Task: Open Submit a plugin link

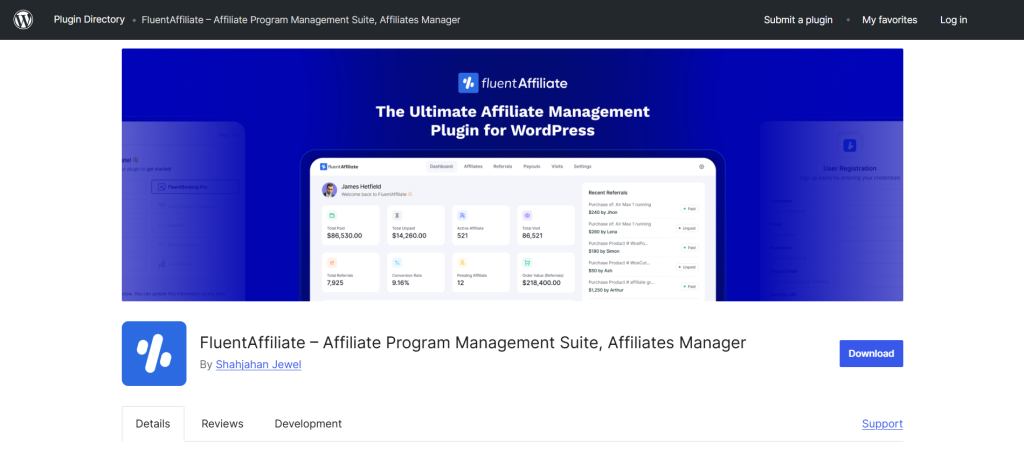Action: tap(798, 20)
